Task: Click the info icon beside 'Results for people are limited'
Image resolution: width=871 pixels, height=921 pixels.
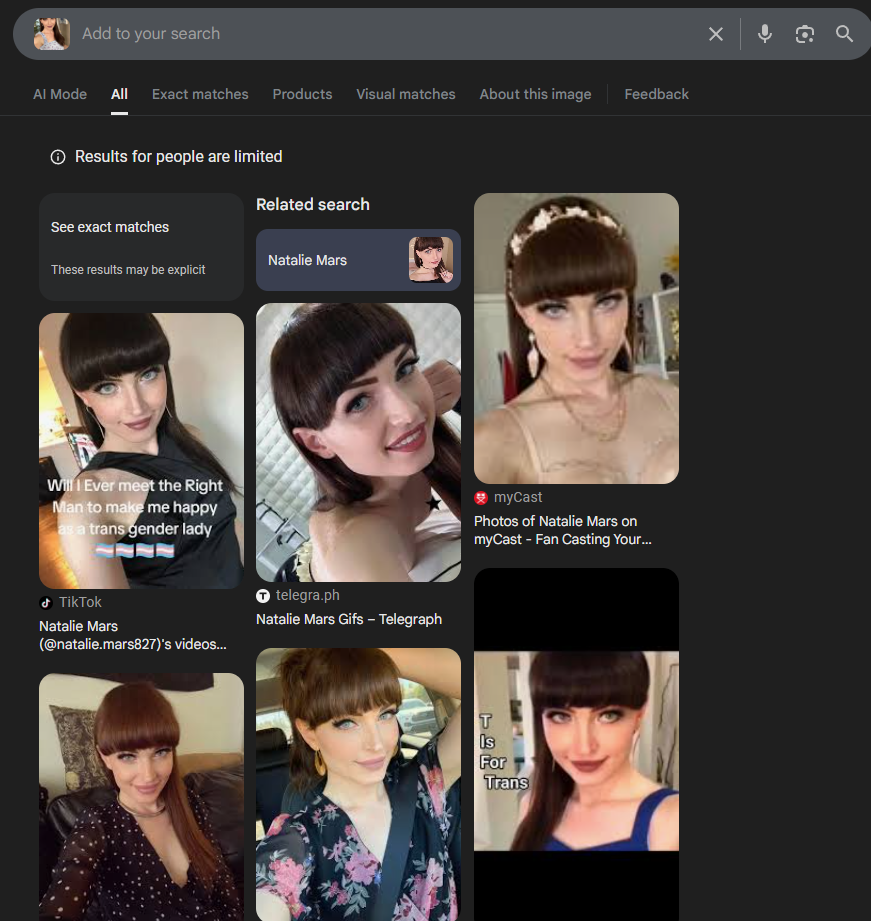Action: pos(58,157)
